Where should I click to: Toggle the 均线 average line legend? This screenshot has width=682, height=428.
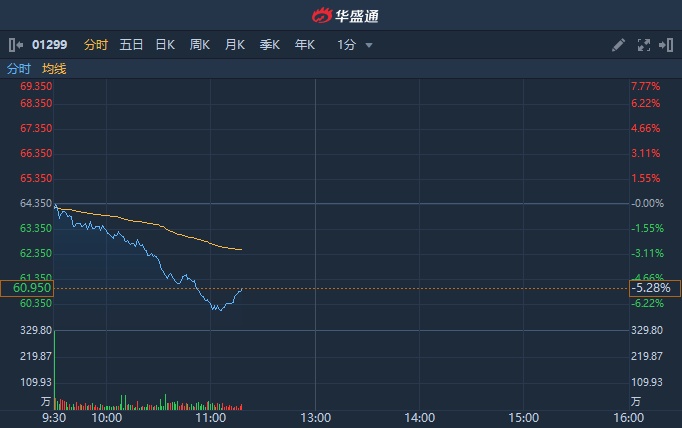tap(54, 69)
